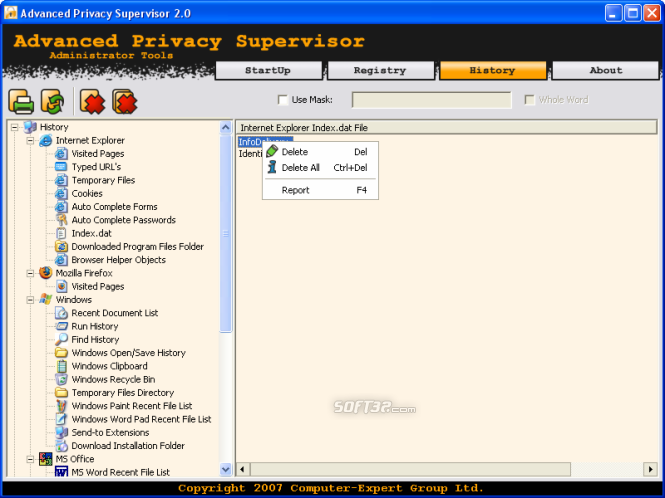Maximize the Advanced Privacy Supervisor window
Image resolution: width=665 pixels, height=498 pixels.
coord(632,13)
